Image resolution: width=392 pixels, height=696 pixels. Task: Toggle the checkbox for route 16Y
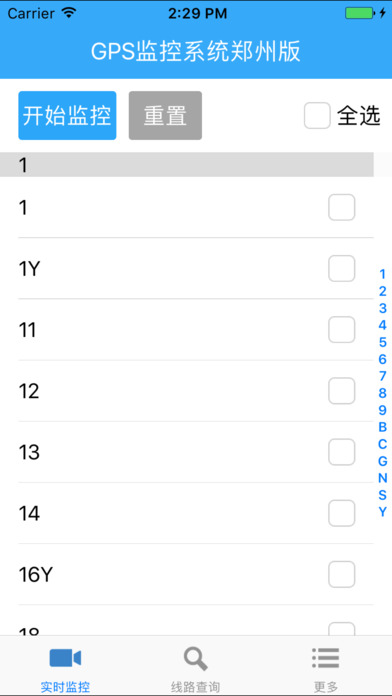click(341, 574)
